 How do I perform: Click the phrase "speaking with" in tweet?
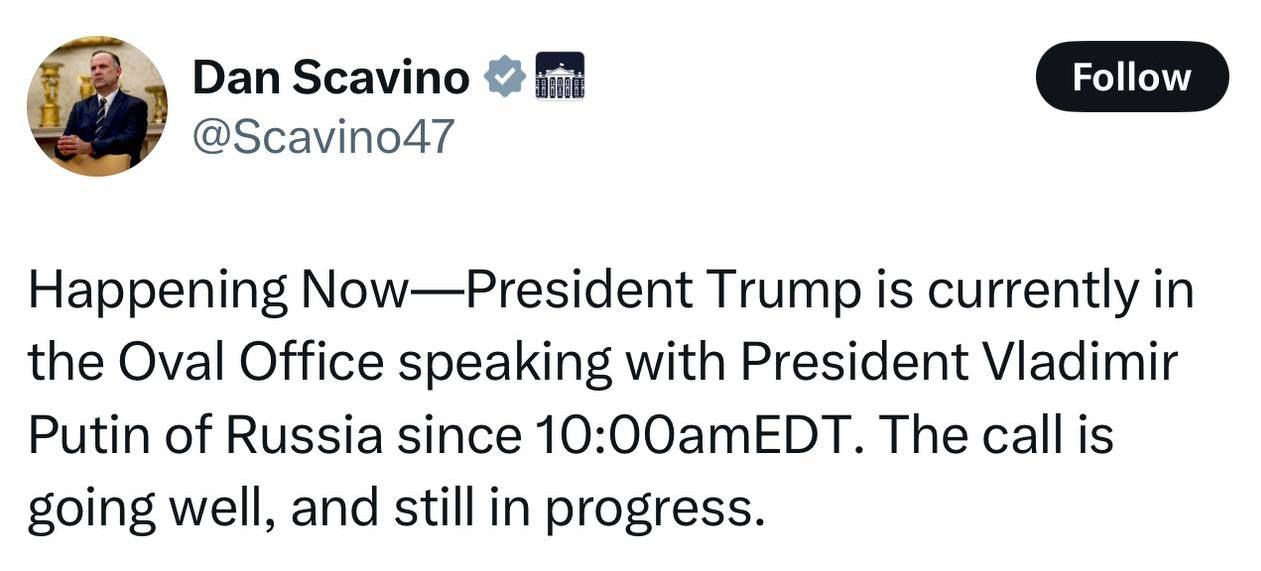point(555,364)
